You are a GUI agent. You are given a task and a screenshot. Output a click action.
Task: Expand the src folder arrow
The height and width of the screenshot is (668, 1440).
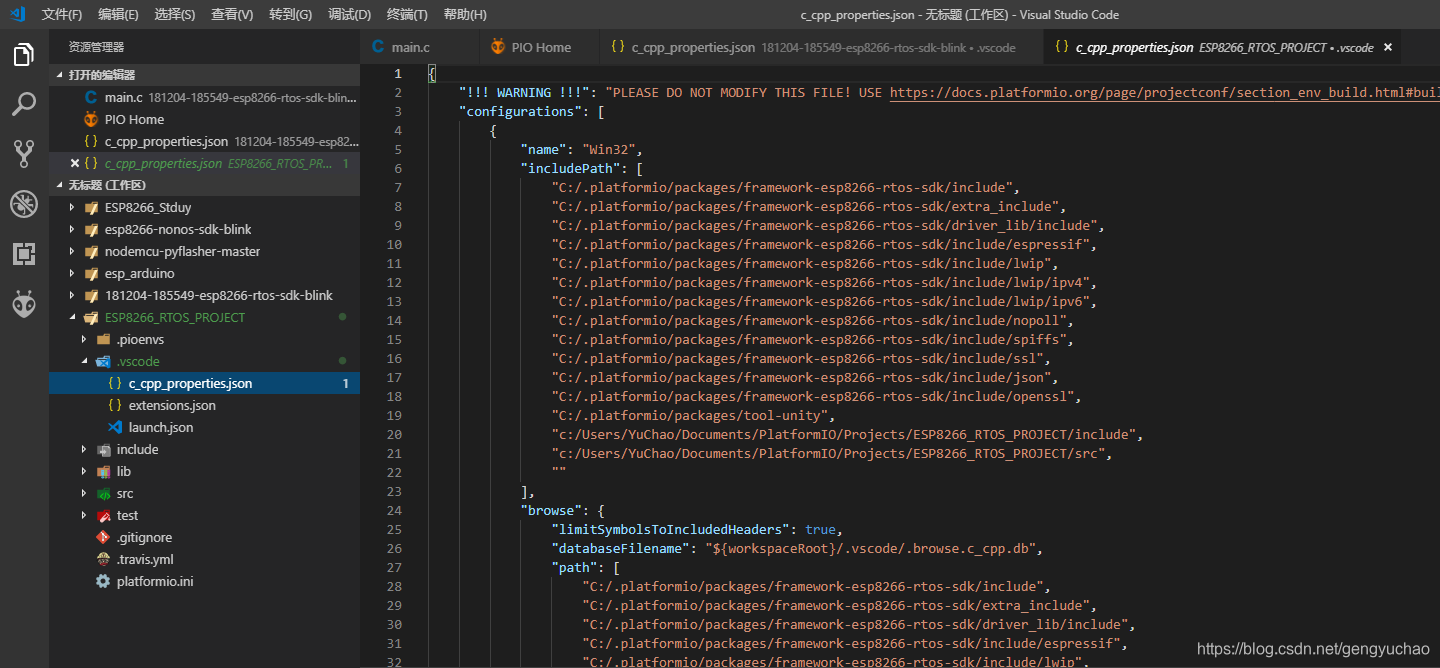coord(84,493)
